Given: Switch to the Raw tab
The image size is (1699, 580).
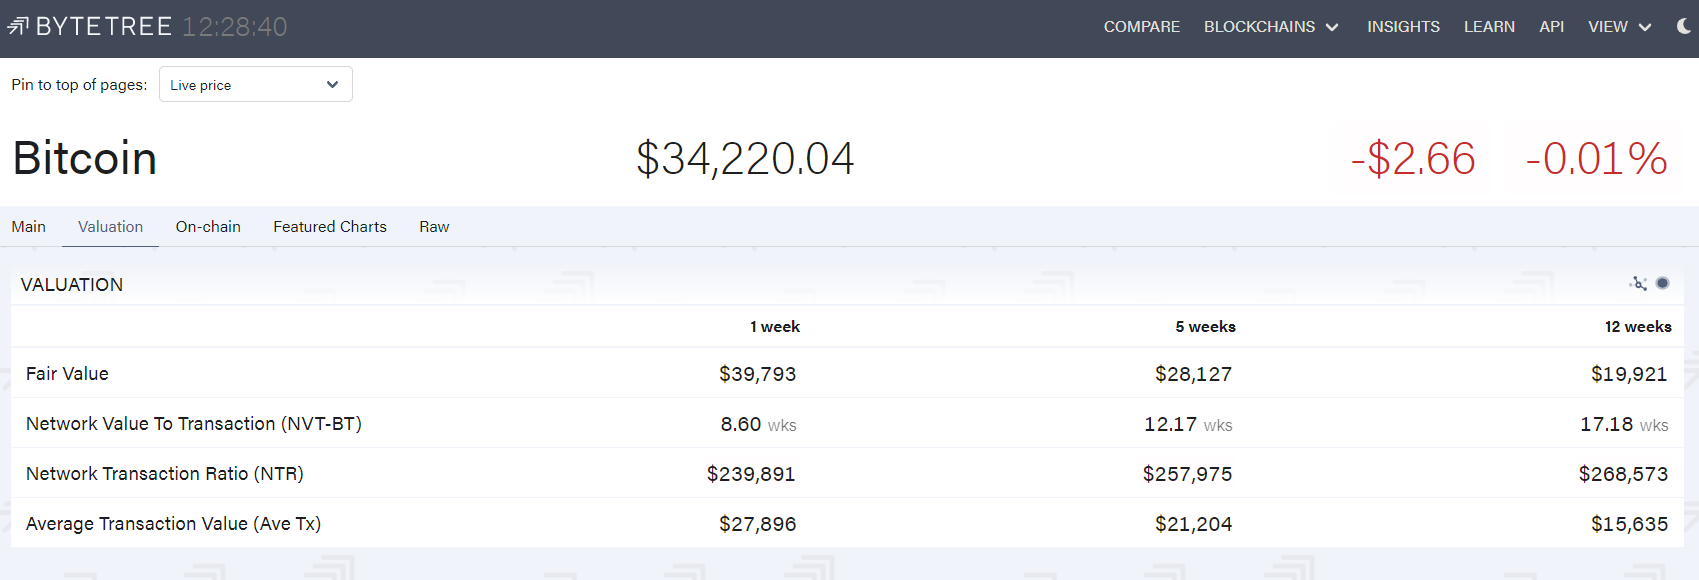Looking at the screenshot, I should pos(434,227).
